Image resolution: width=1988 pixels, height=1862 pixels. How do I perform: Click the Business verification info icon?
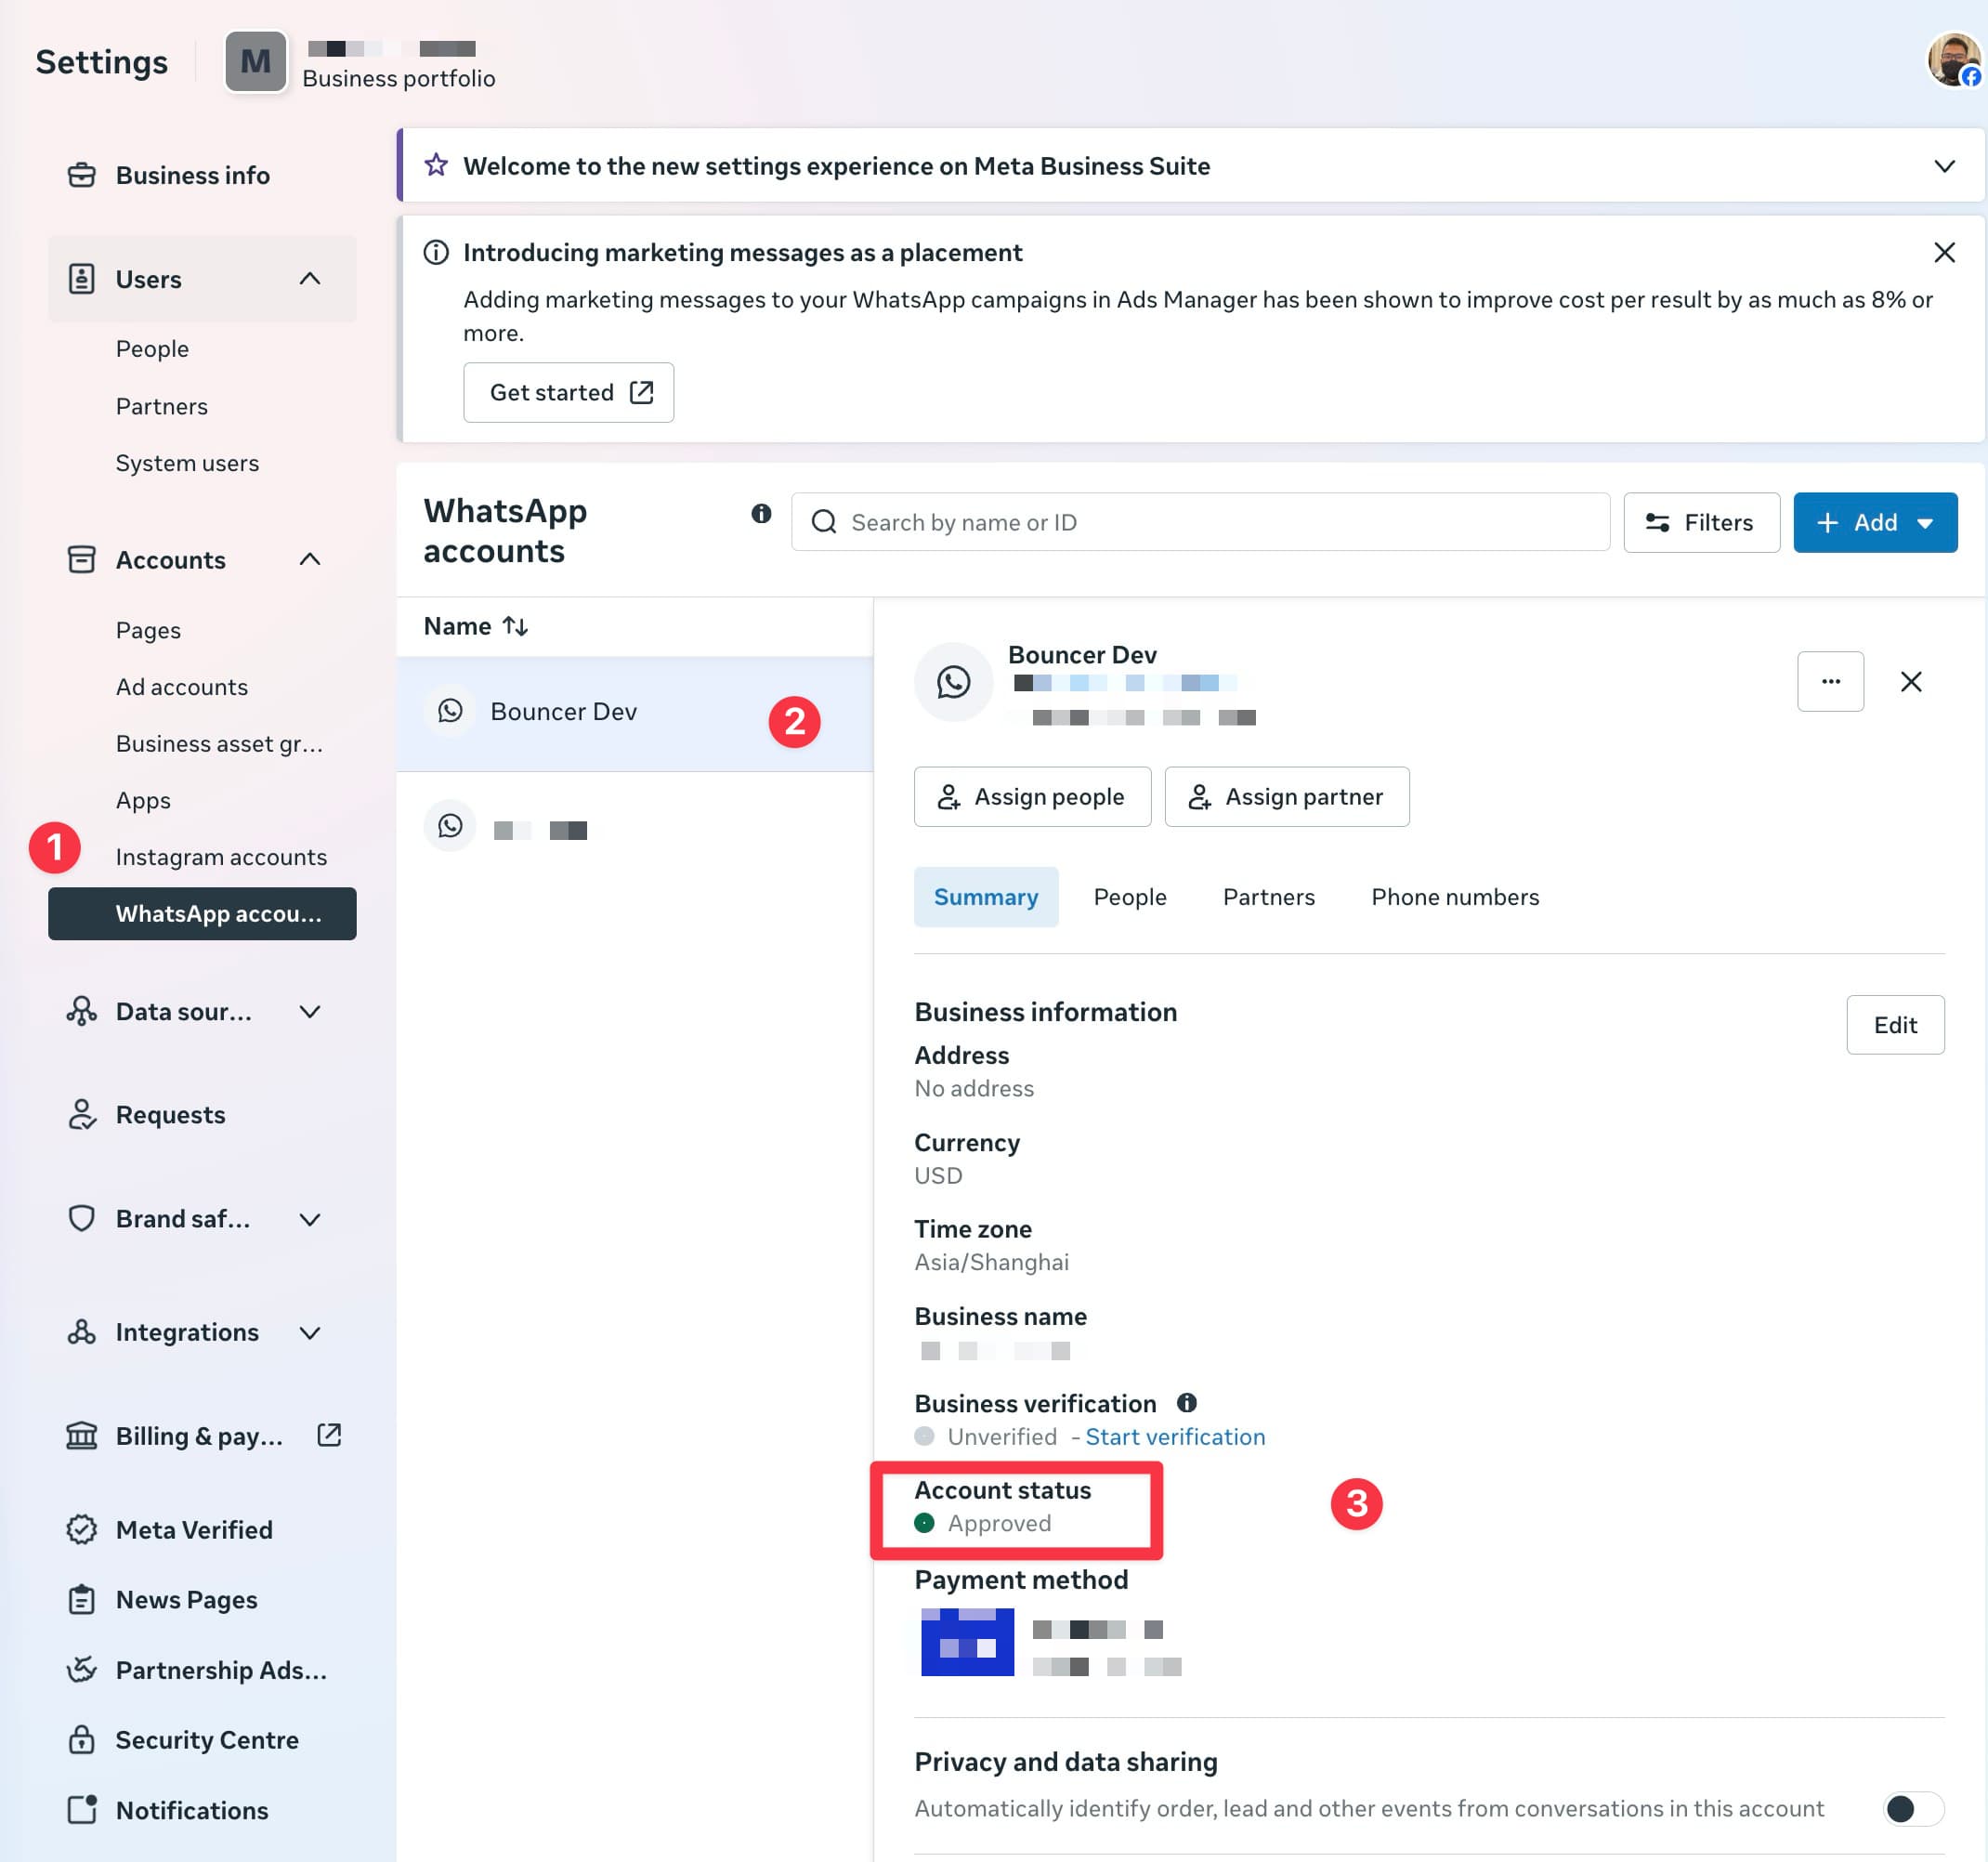(x=1186, y=1403)
